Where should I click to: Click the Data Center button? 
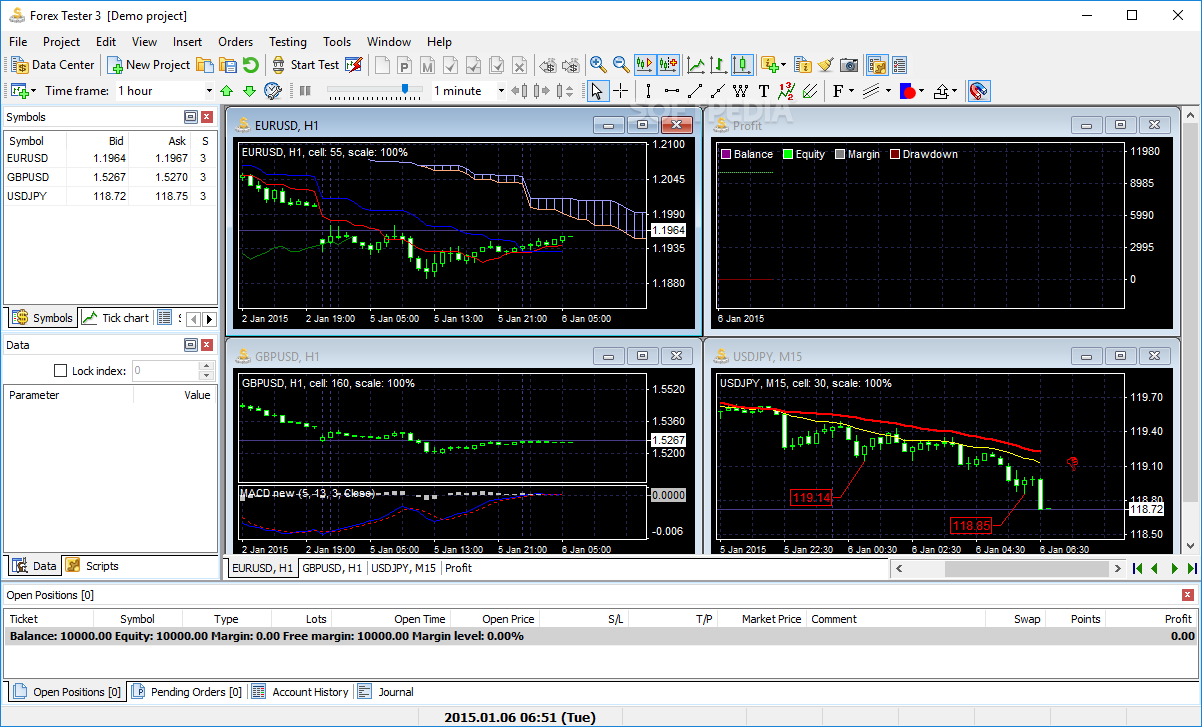pos(54,65)
